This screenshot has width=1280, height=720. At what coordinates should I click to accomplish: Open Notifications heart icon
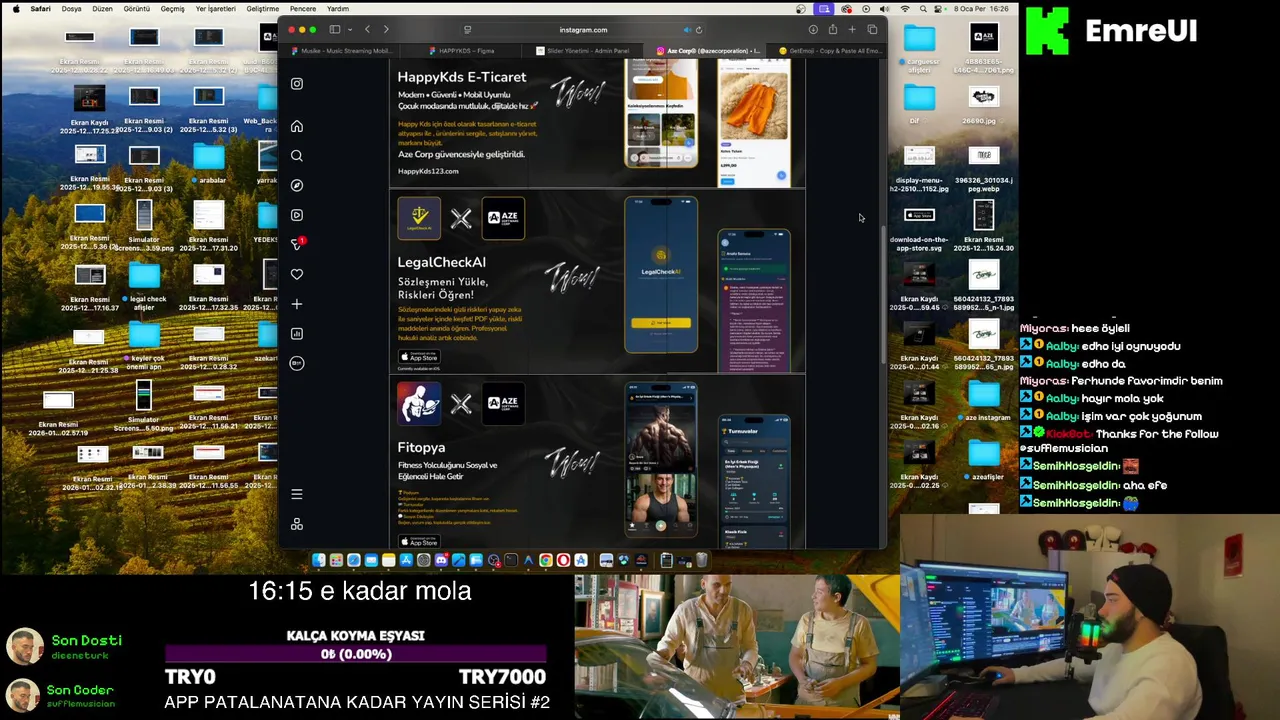coord(297,274)
